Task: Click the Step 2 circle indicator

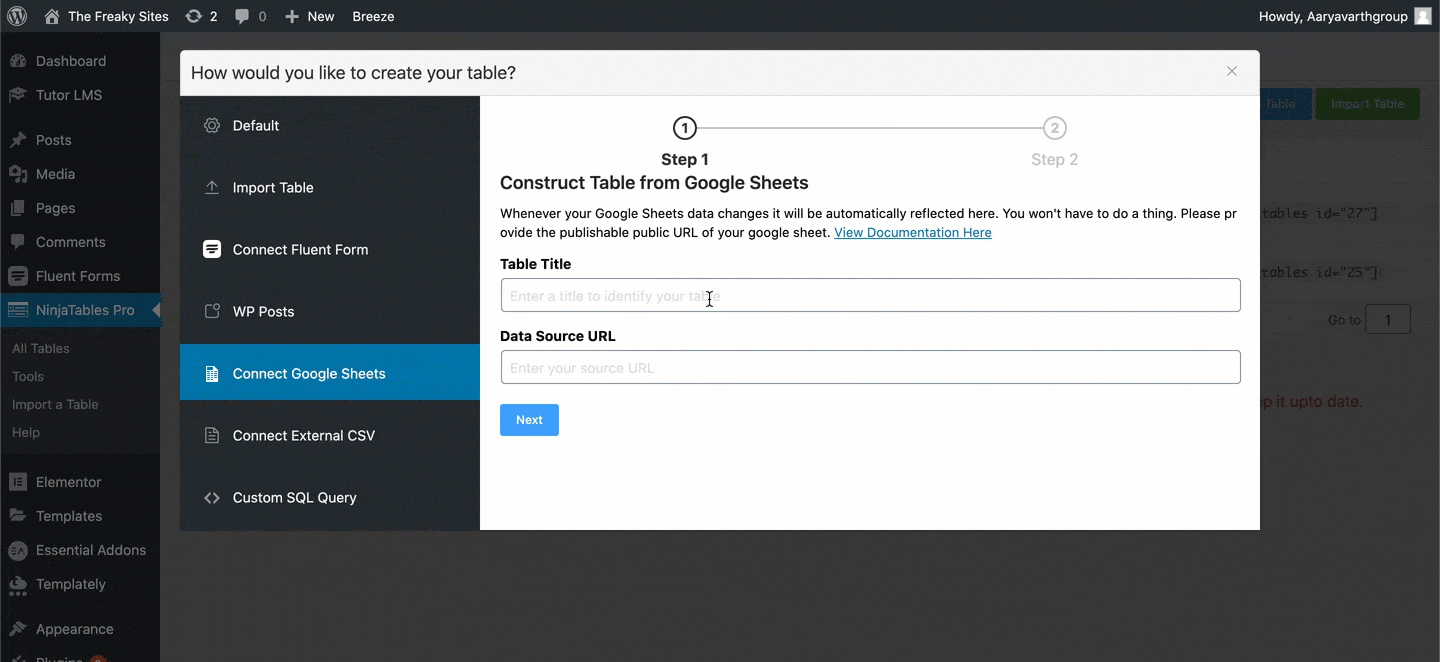Action: pos(1054,128)
